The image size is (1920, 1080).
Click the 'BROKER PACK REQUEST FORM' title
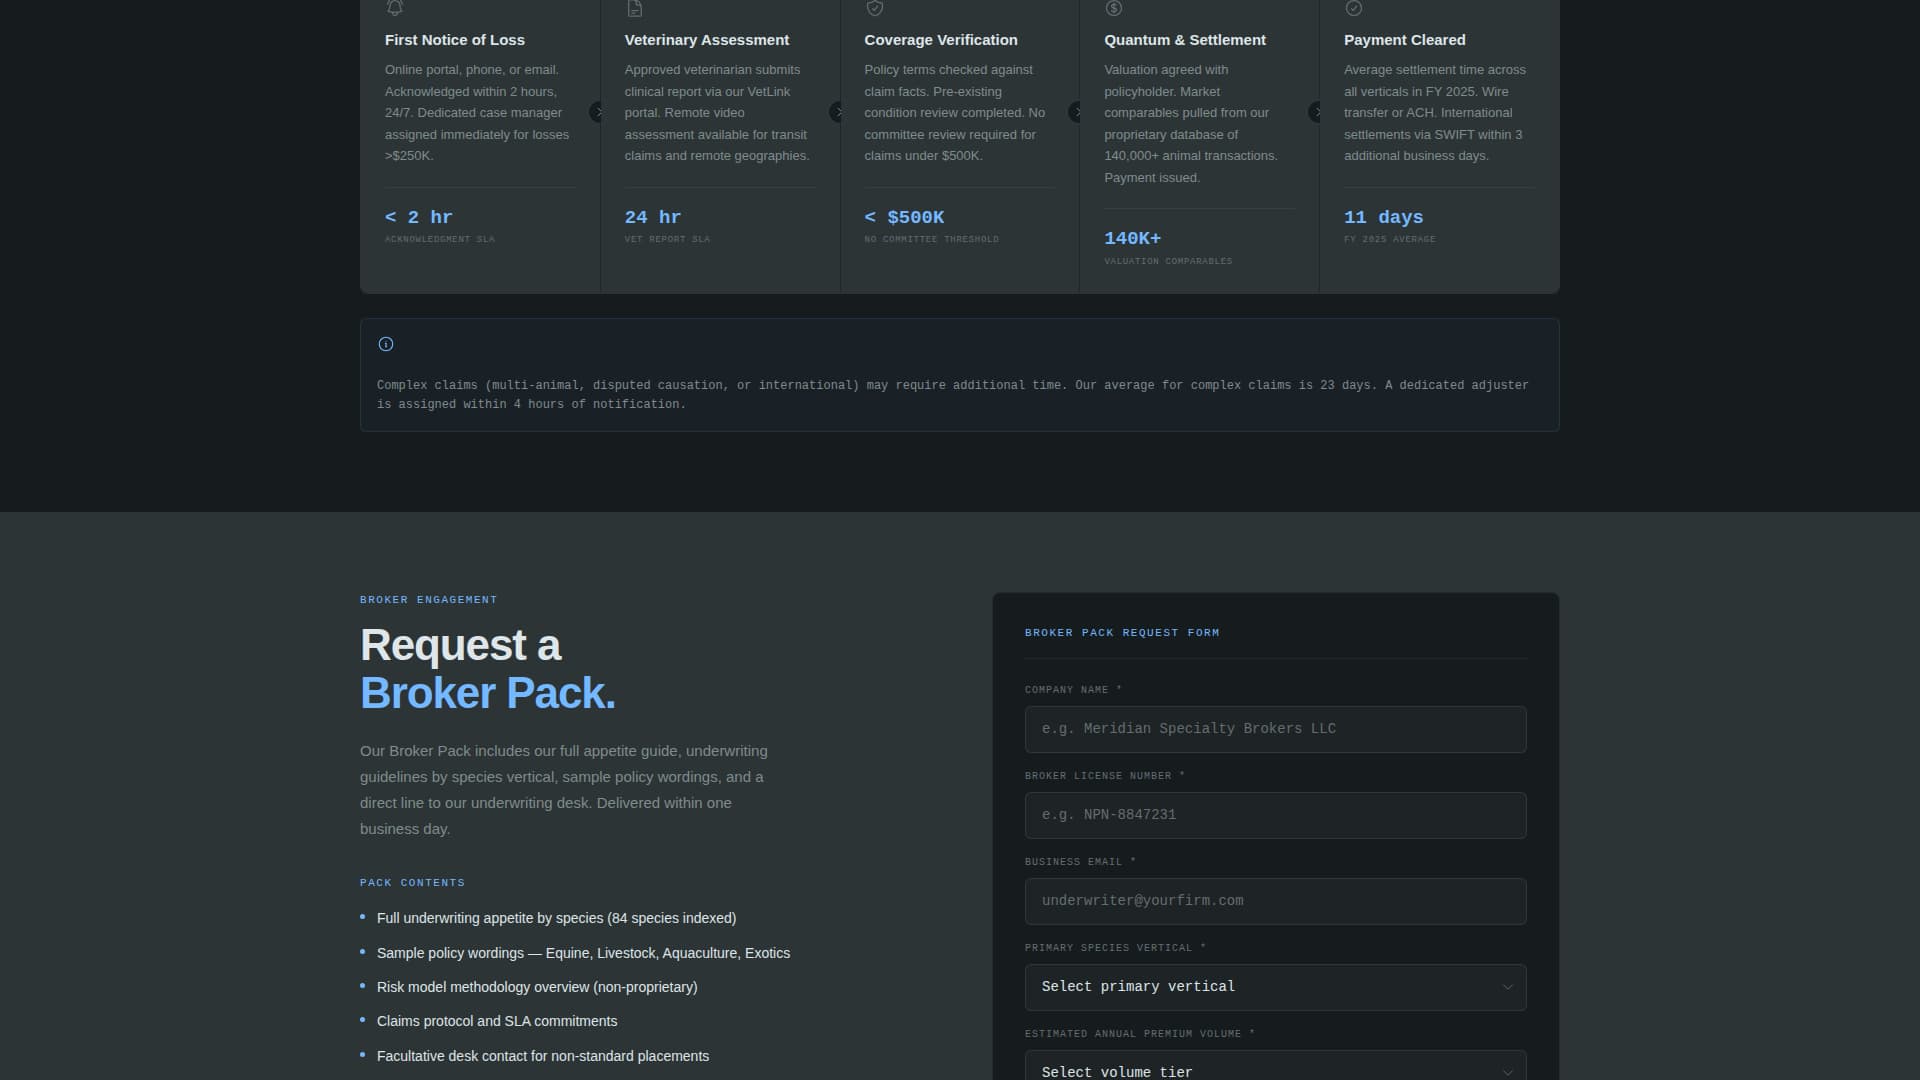(x=1122, y=633)
